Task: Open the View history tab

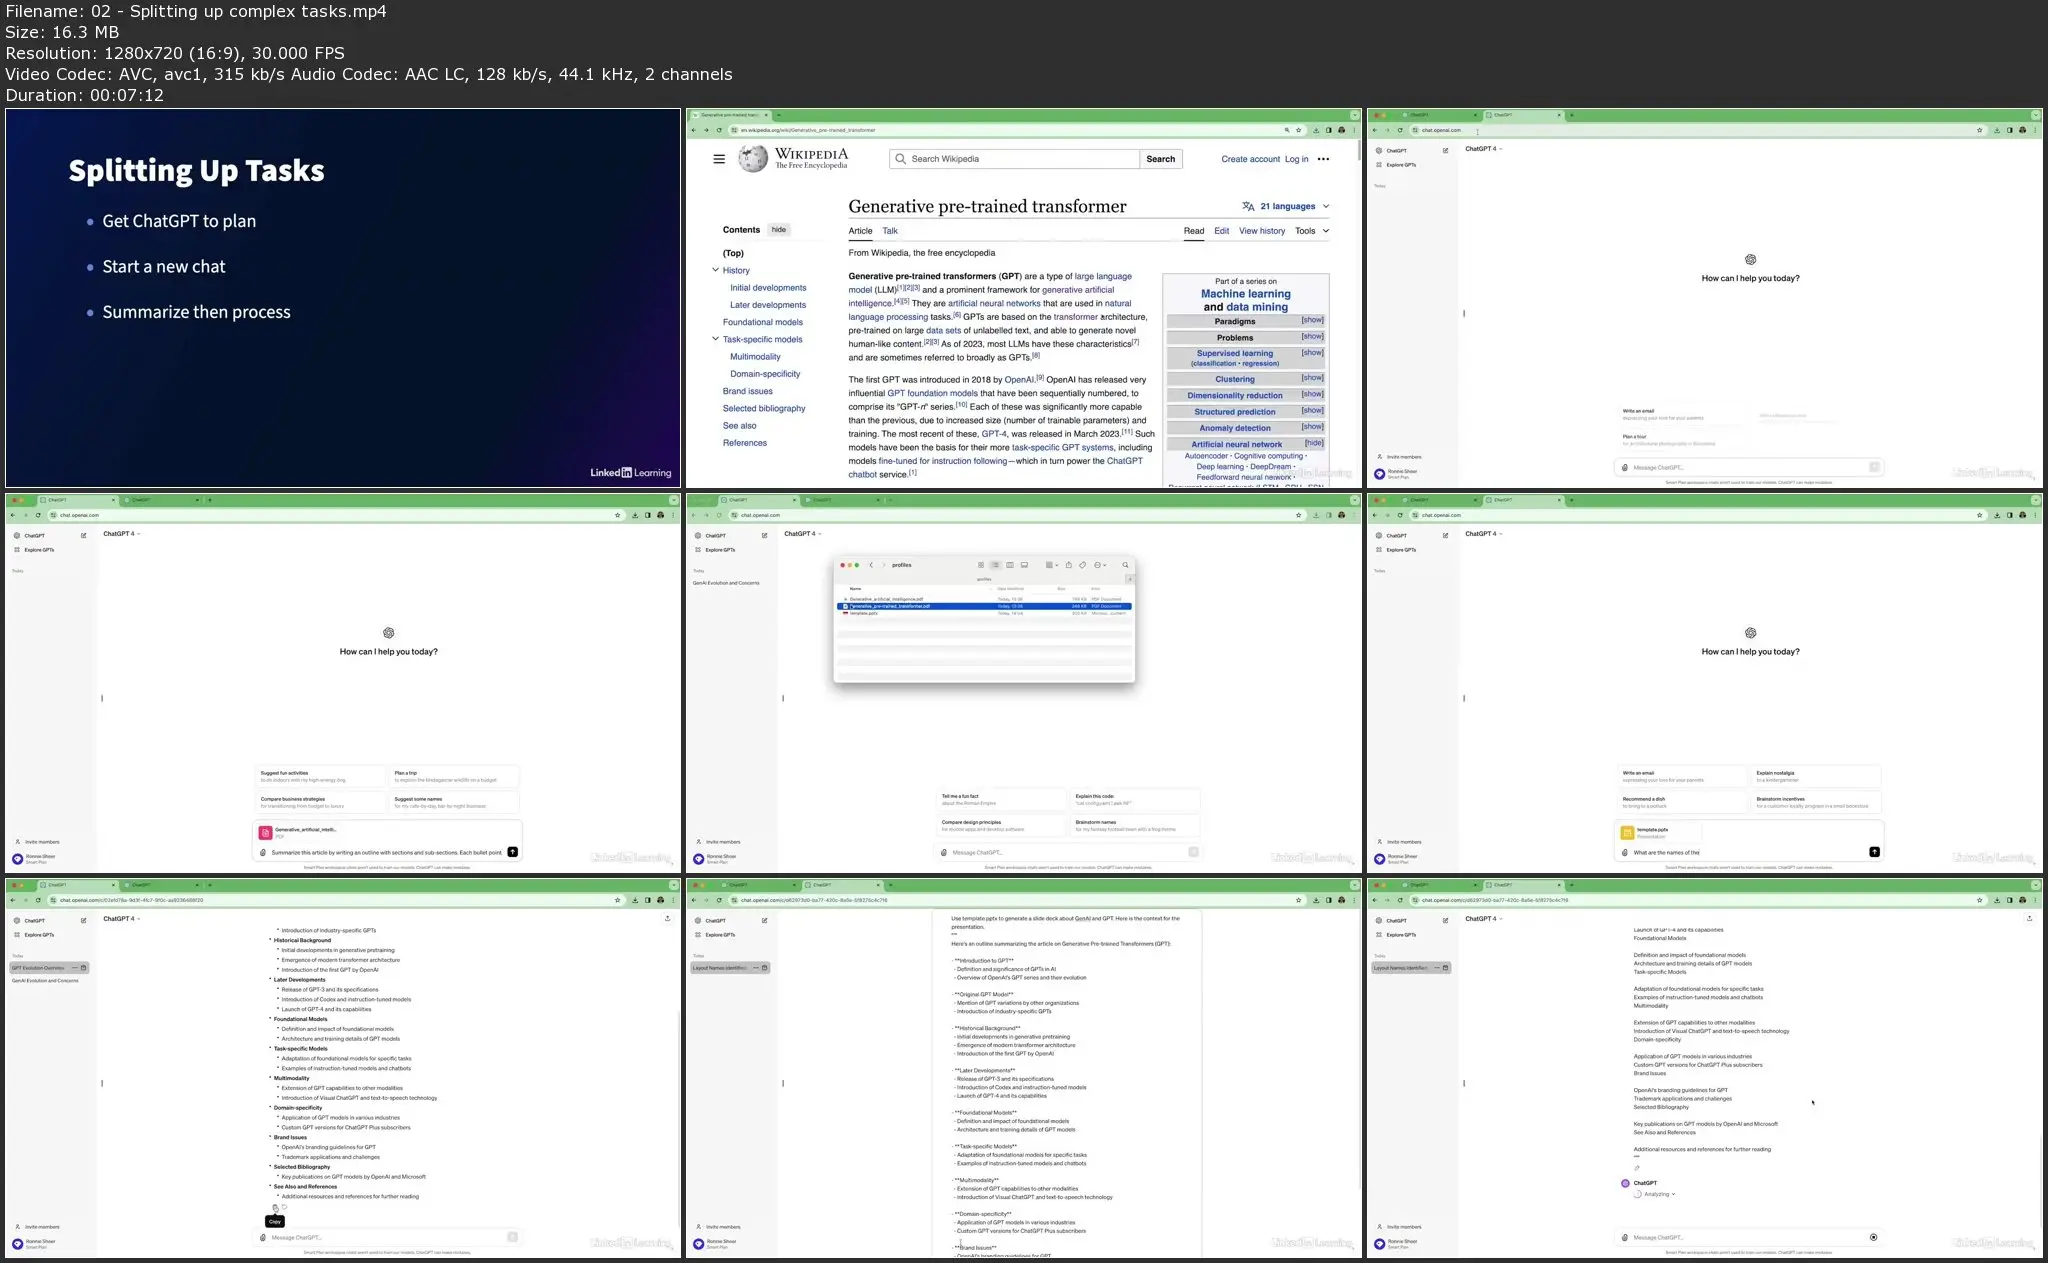Action: point(1262,231)
